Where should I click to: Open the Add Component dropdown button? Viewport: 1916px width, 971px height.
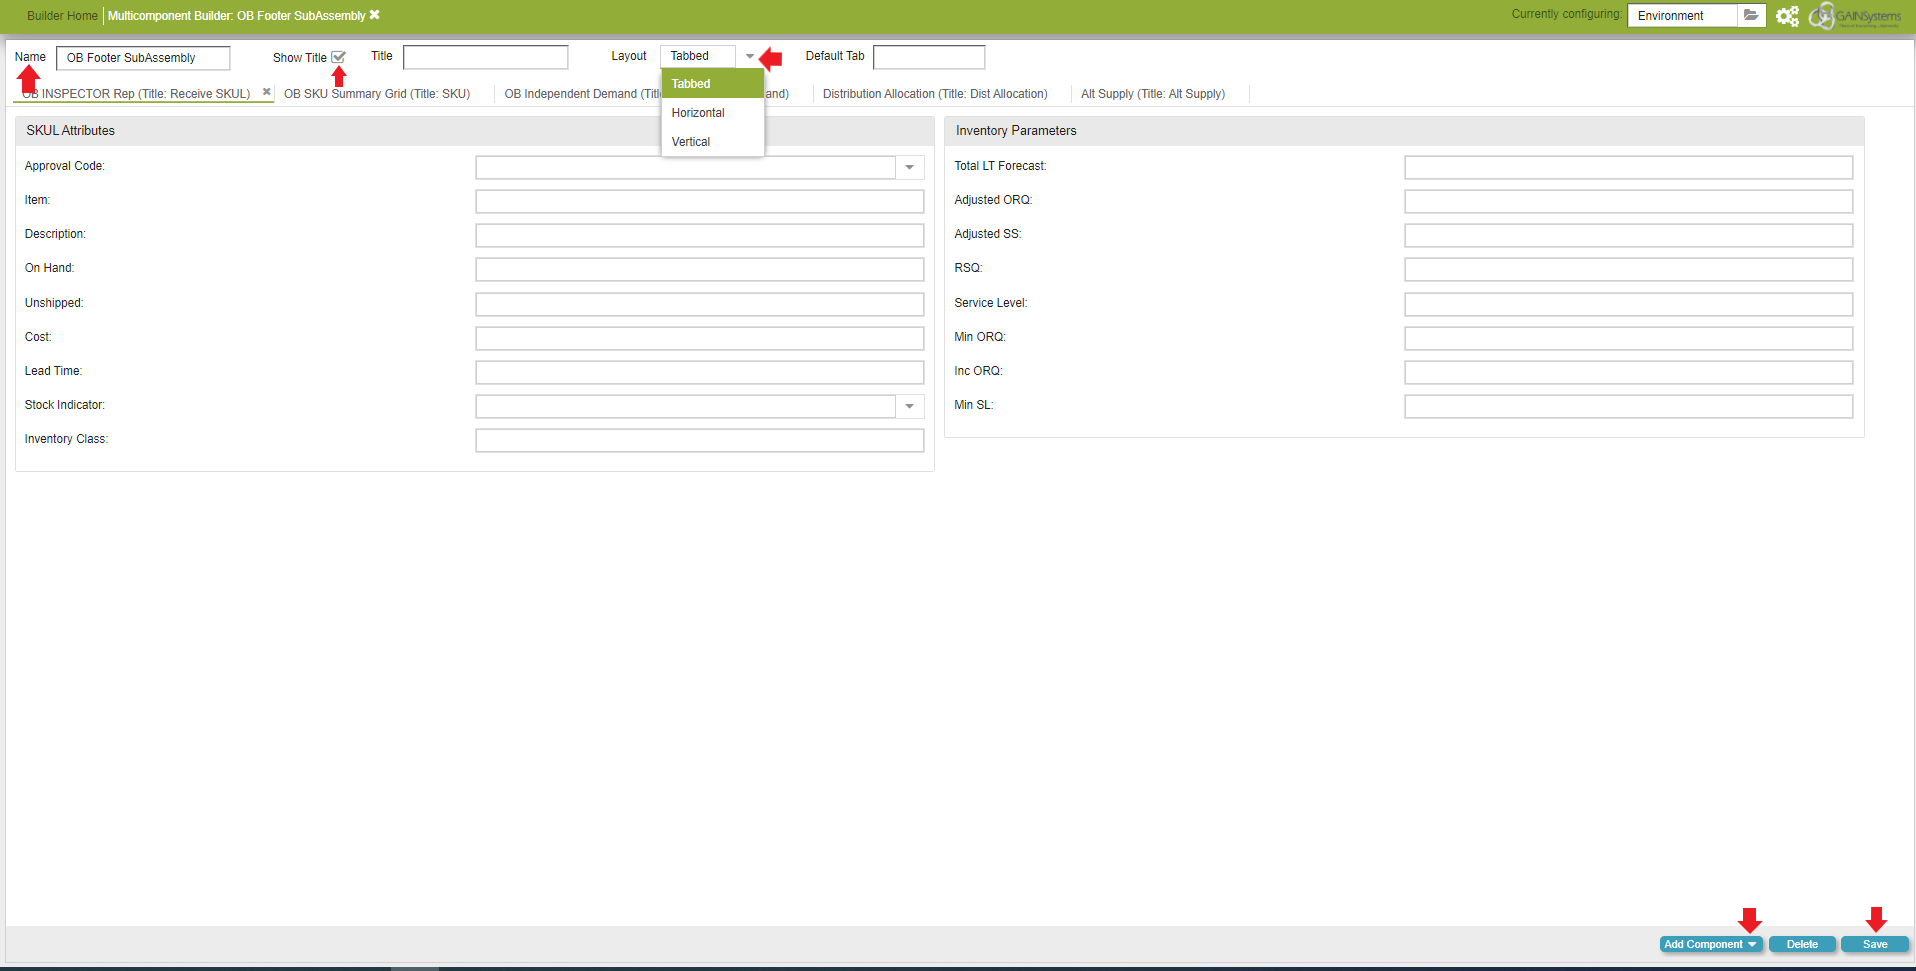(1710, 944)
